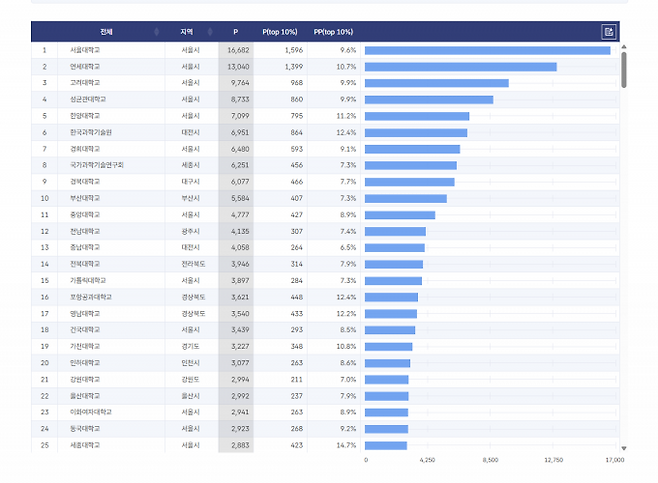This screenshot has width=658, height=483.
Task: Click on 건국대학교 name
Action: [x=85, y=330]
